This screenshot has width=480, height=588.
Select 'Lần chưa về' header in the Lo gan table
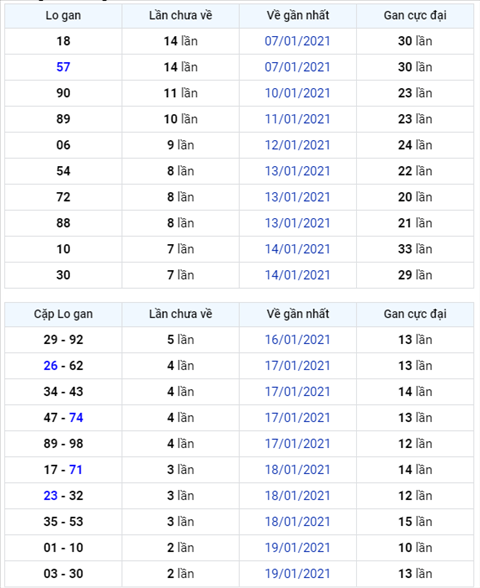click(180, 15)
